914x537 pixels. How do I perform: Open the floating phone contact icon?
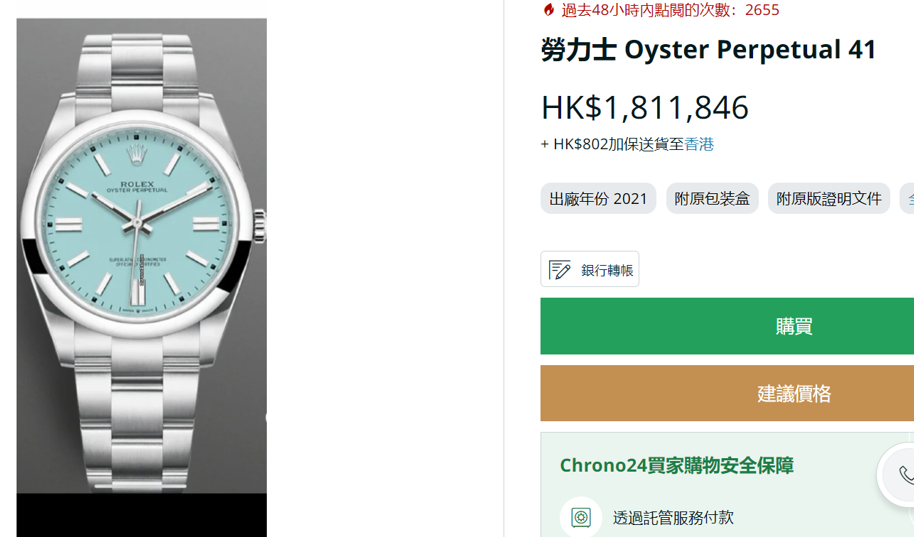902,475
